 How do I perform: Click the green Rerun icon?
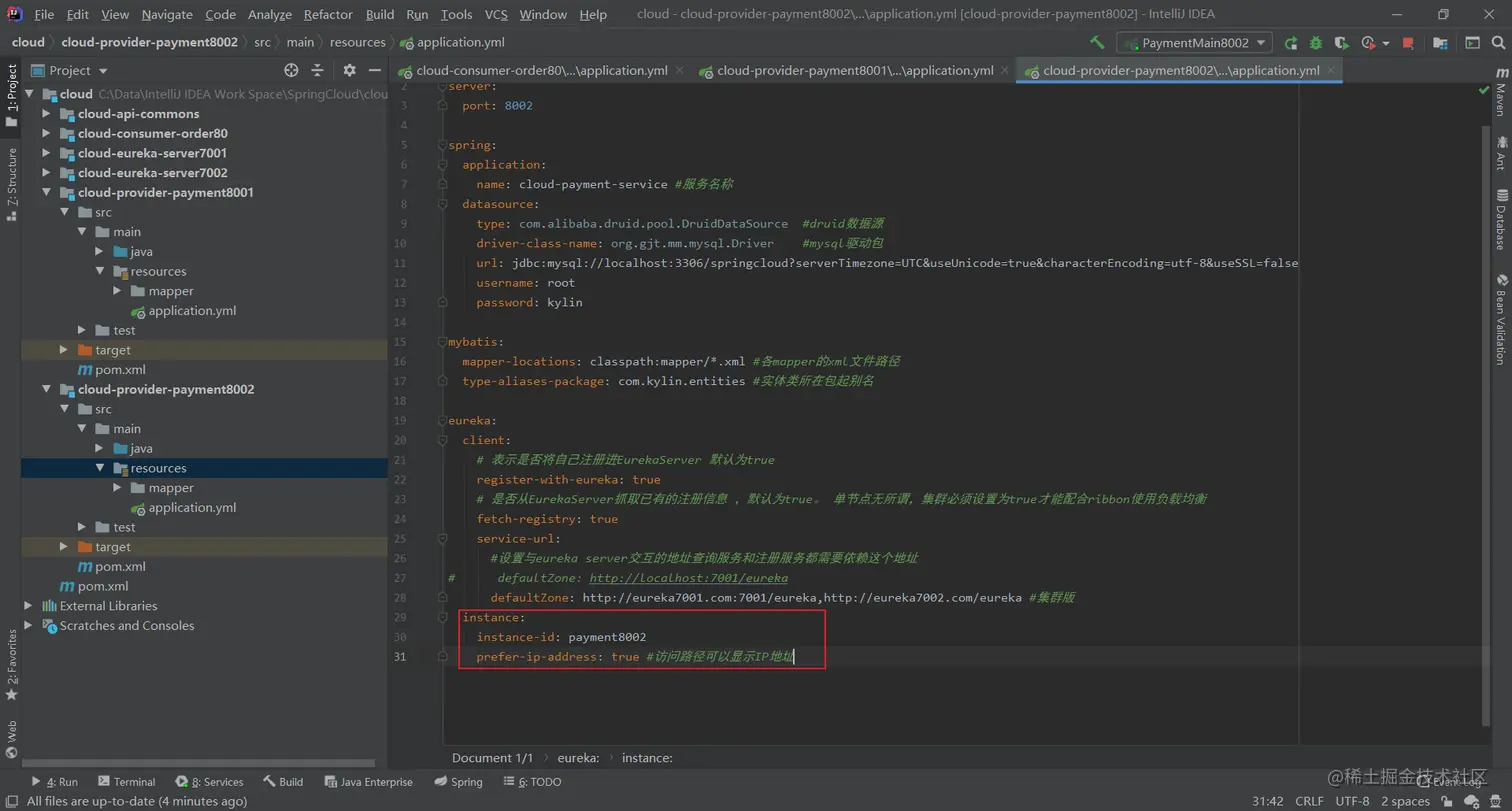pos(1291,43)
